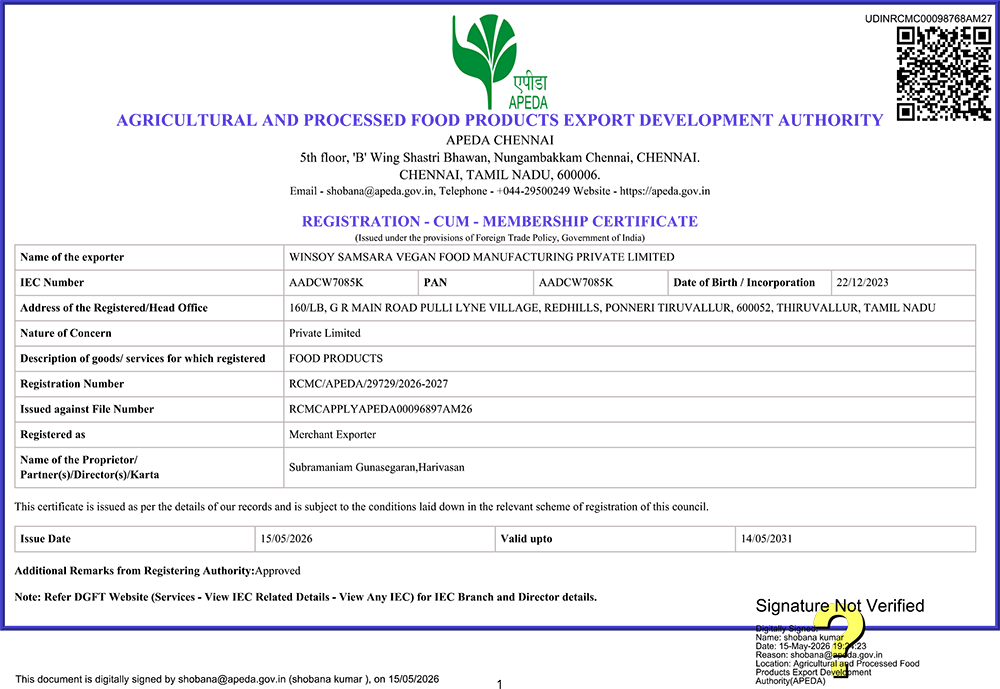Select the 'FOOD PRODUCTS' value
Screen dimensions: 1000x689
[336, 359]
